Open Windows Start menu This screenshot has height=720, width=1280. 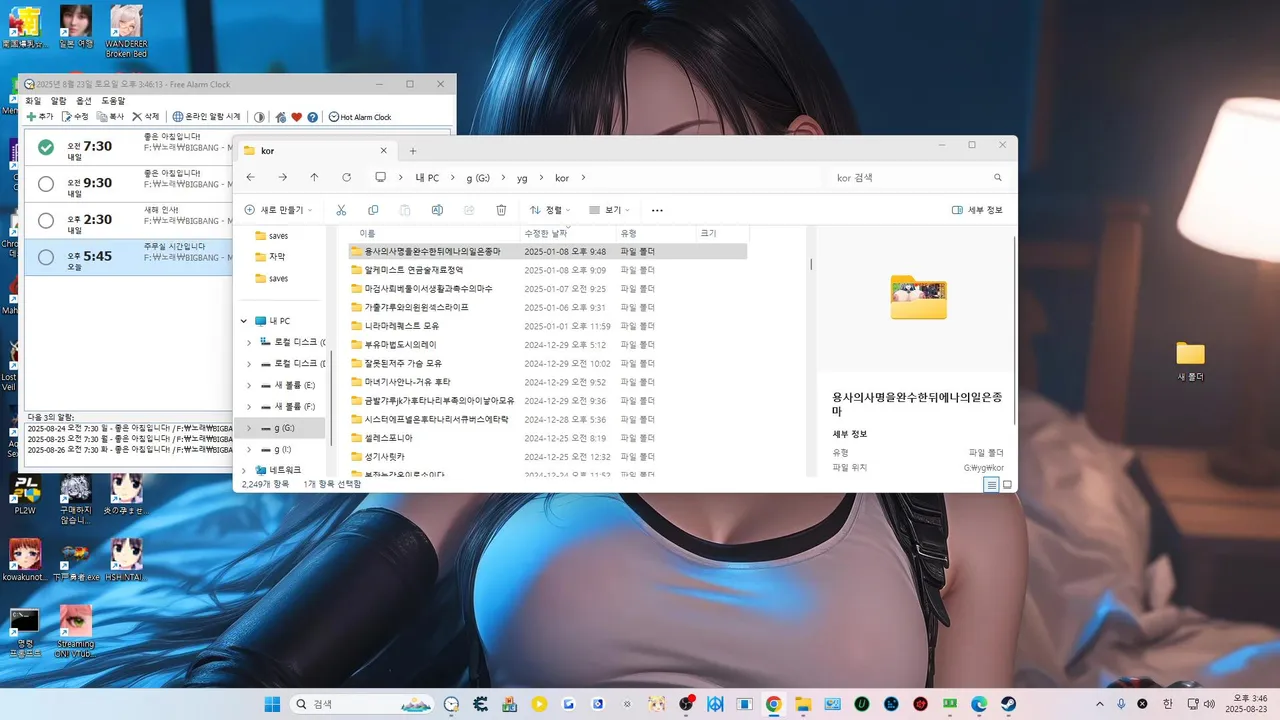tap(272, 704)
